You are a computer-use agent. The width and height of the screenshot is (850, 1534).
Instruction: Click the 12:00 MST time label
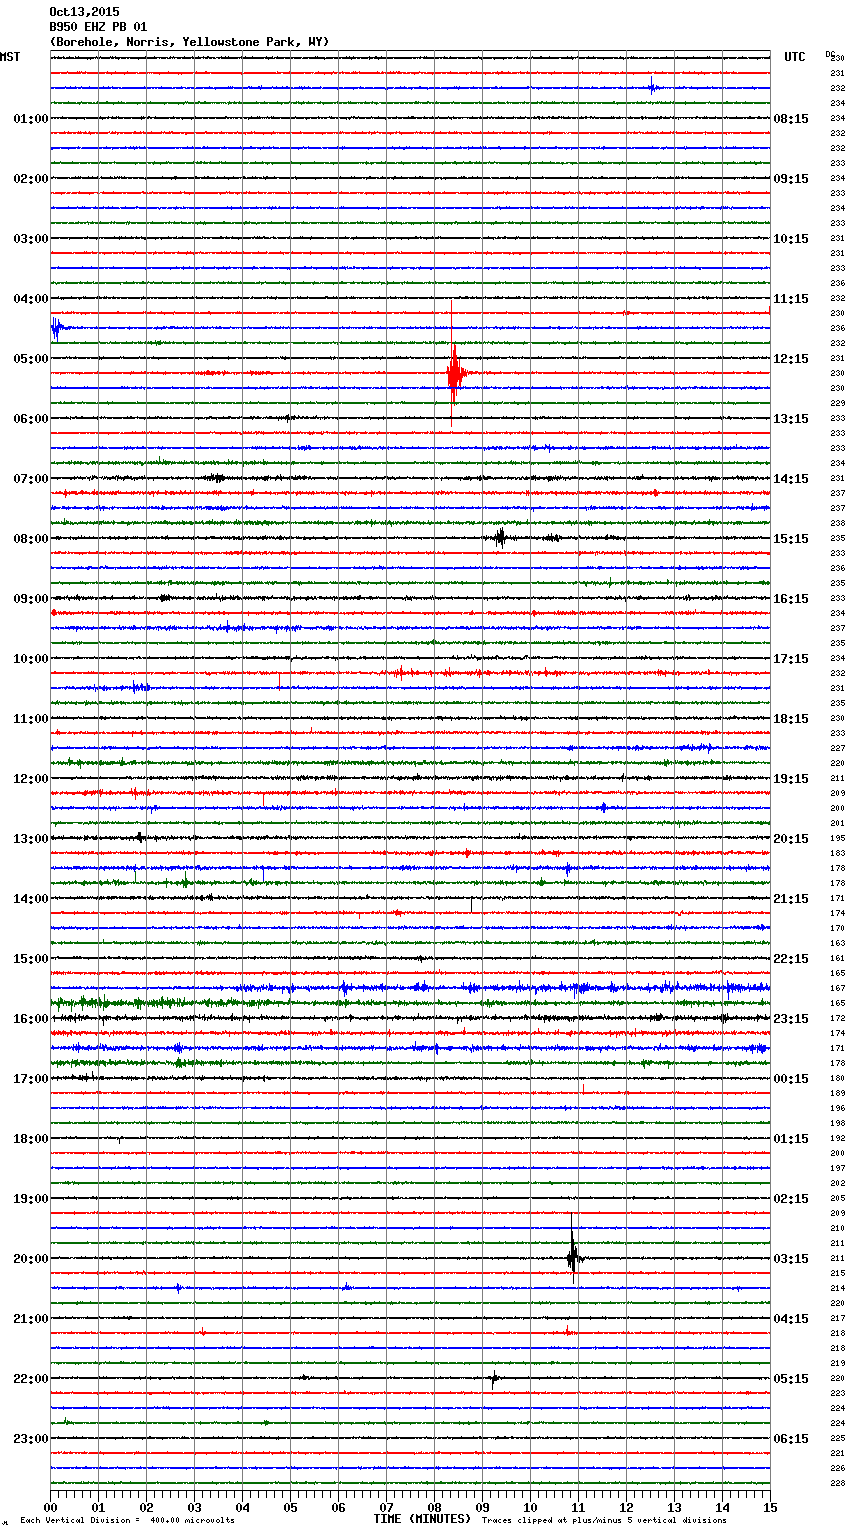point(30,779)
